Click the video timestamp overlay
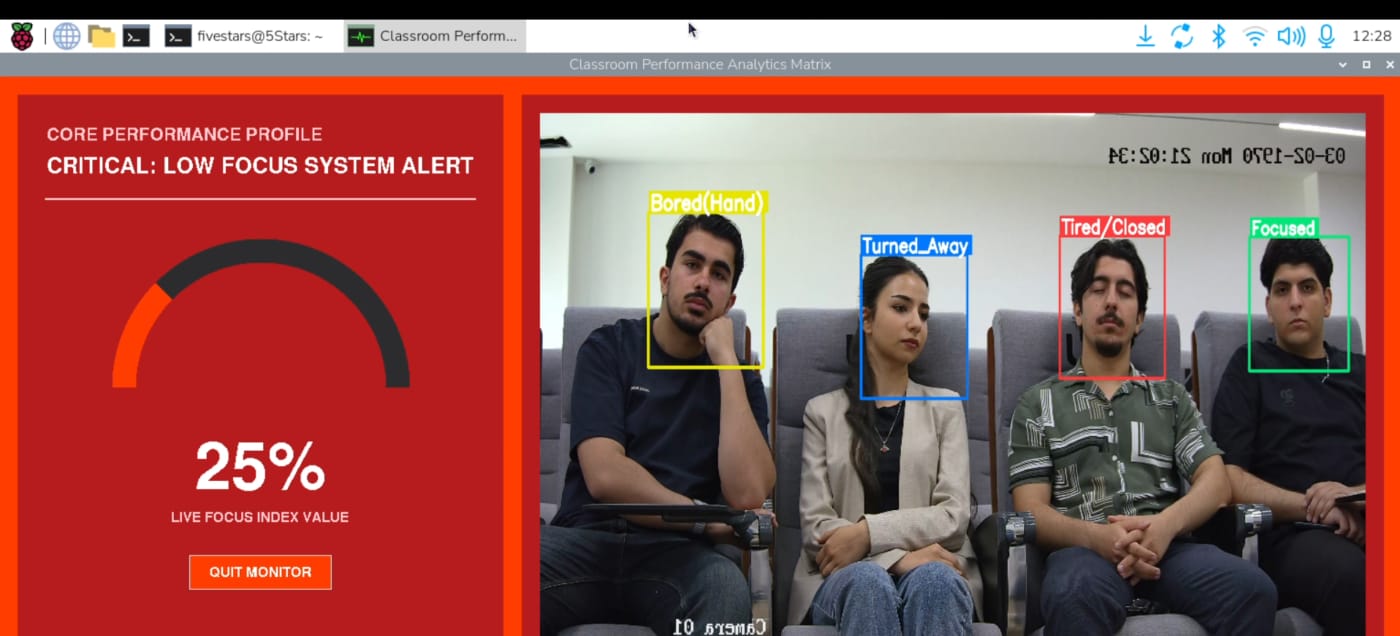This screenshot has width=1400, height=636. click(1227, 155)
